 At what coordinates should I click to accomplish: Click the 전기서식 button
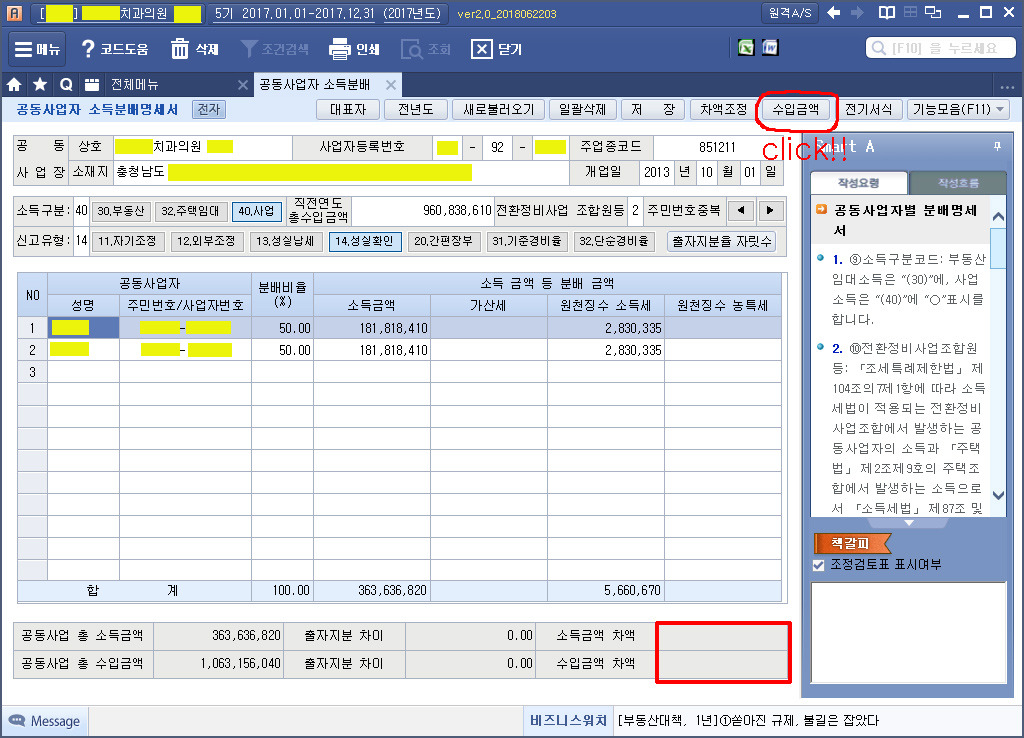(869, 110)
